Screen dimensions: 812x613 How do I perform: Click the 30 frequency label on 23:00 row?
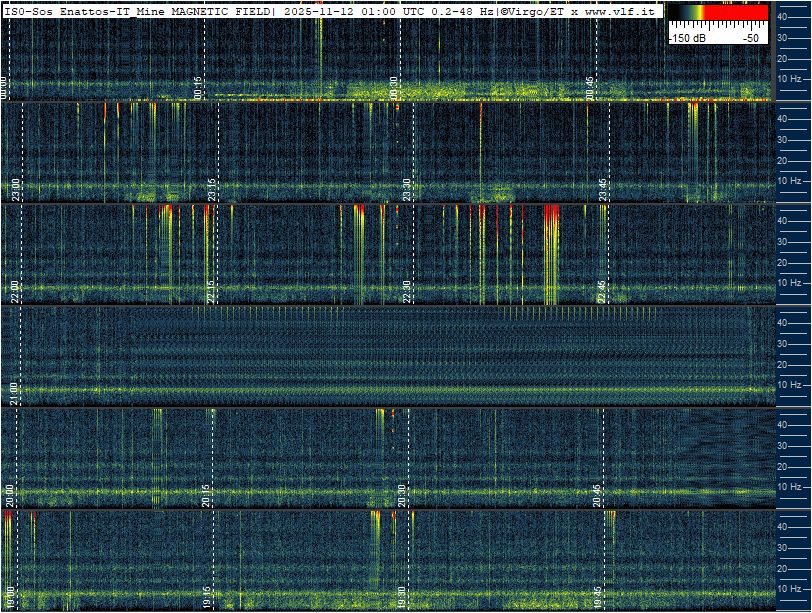[782, 140]
